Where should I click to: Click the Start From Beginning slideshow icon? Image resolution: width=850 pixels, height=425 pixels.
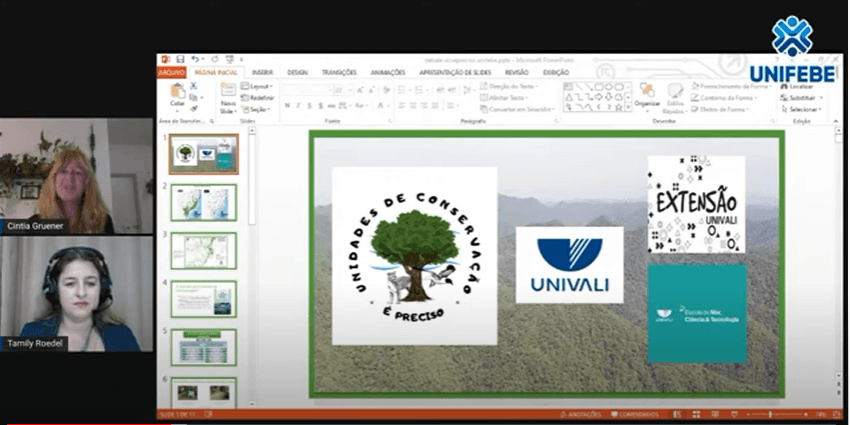click(x=228, y=59)
